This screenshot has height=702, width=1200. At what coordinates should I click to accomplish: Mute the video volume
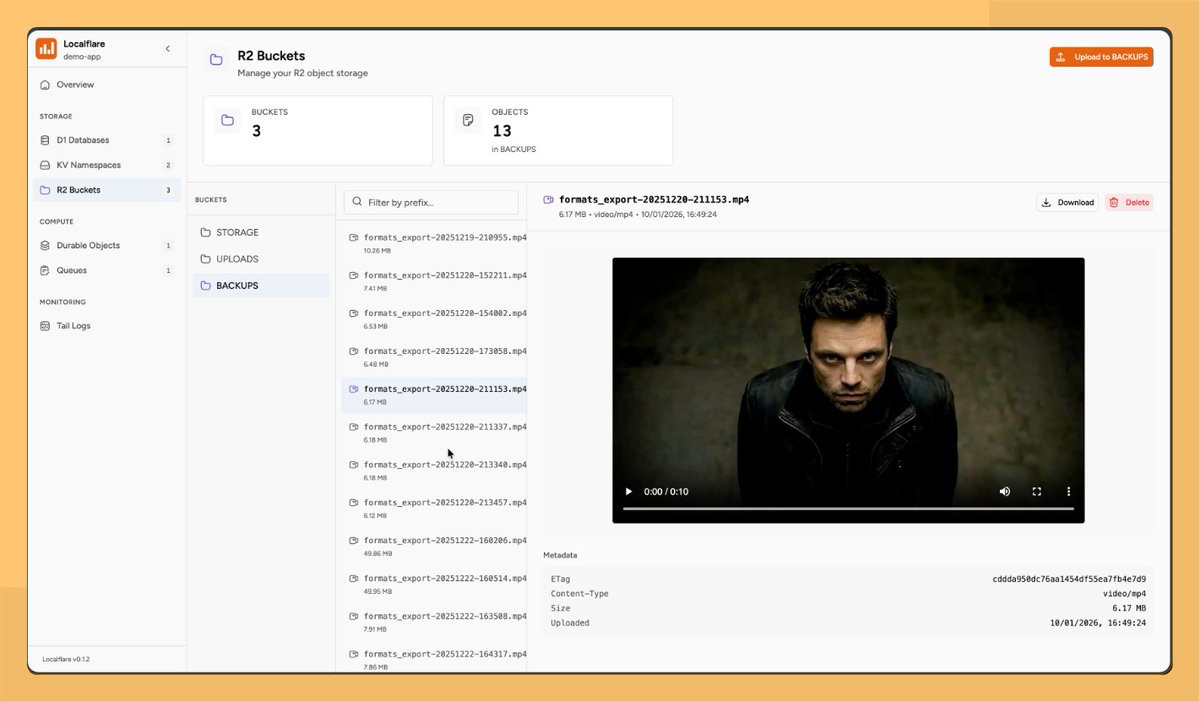[x=1005, y=492]
